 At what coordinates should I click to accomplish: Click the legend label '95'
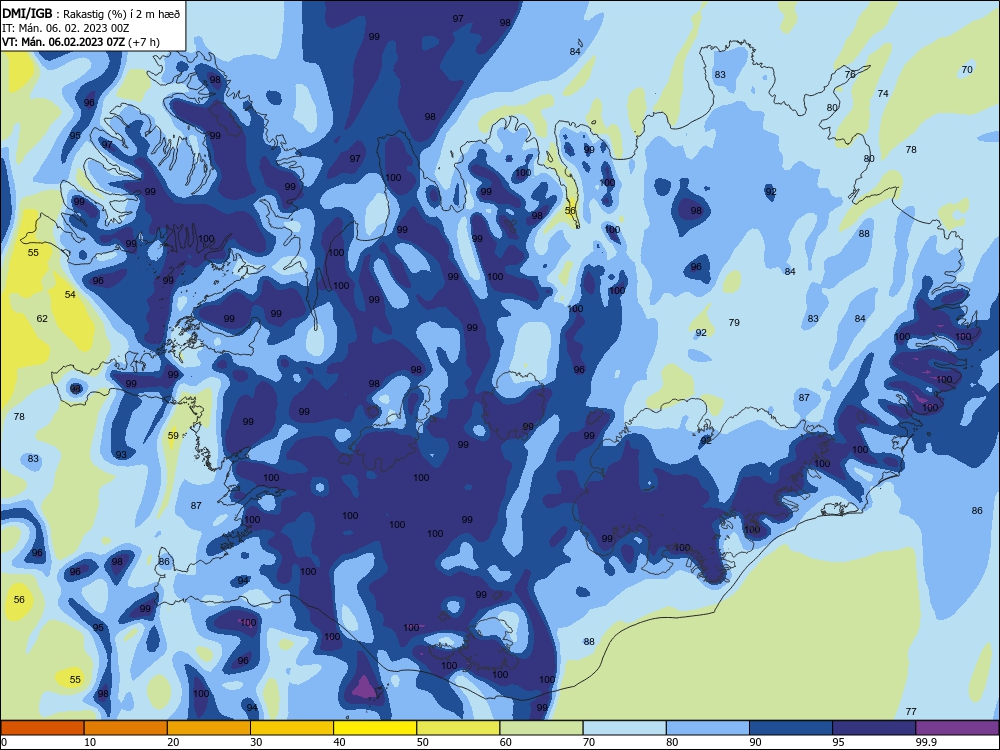(x=839, y=742)
